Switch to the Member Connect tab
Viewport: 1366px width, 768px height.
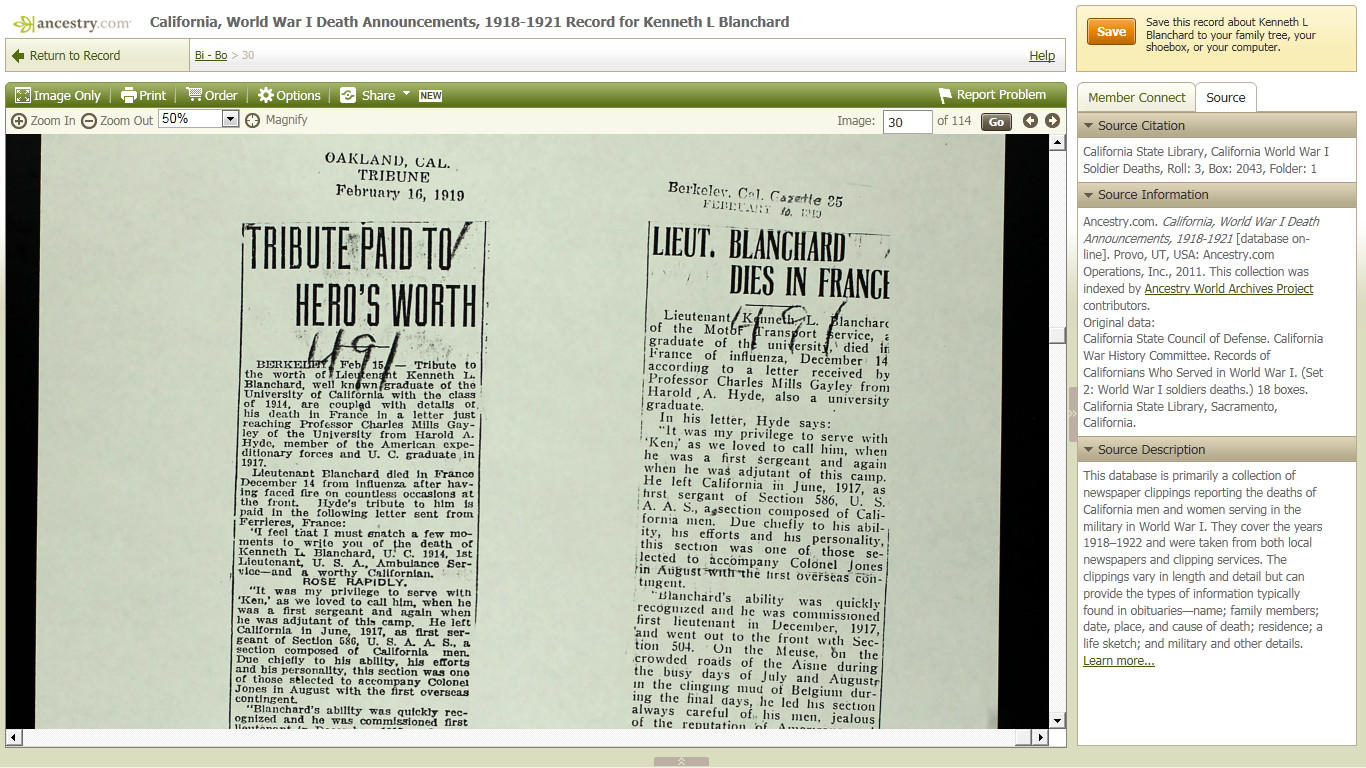click(1136, 97)
